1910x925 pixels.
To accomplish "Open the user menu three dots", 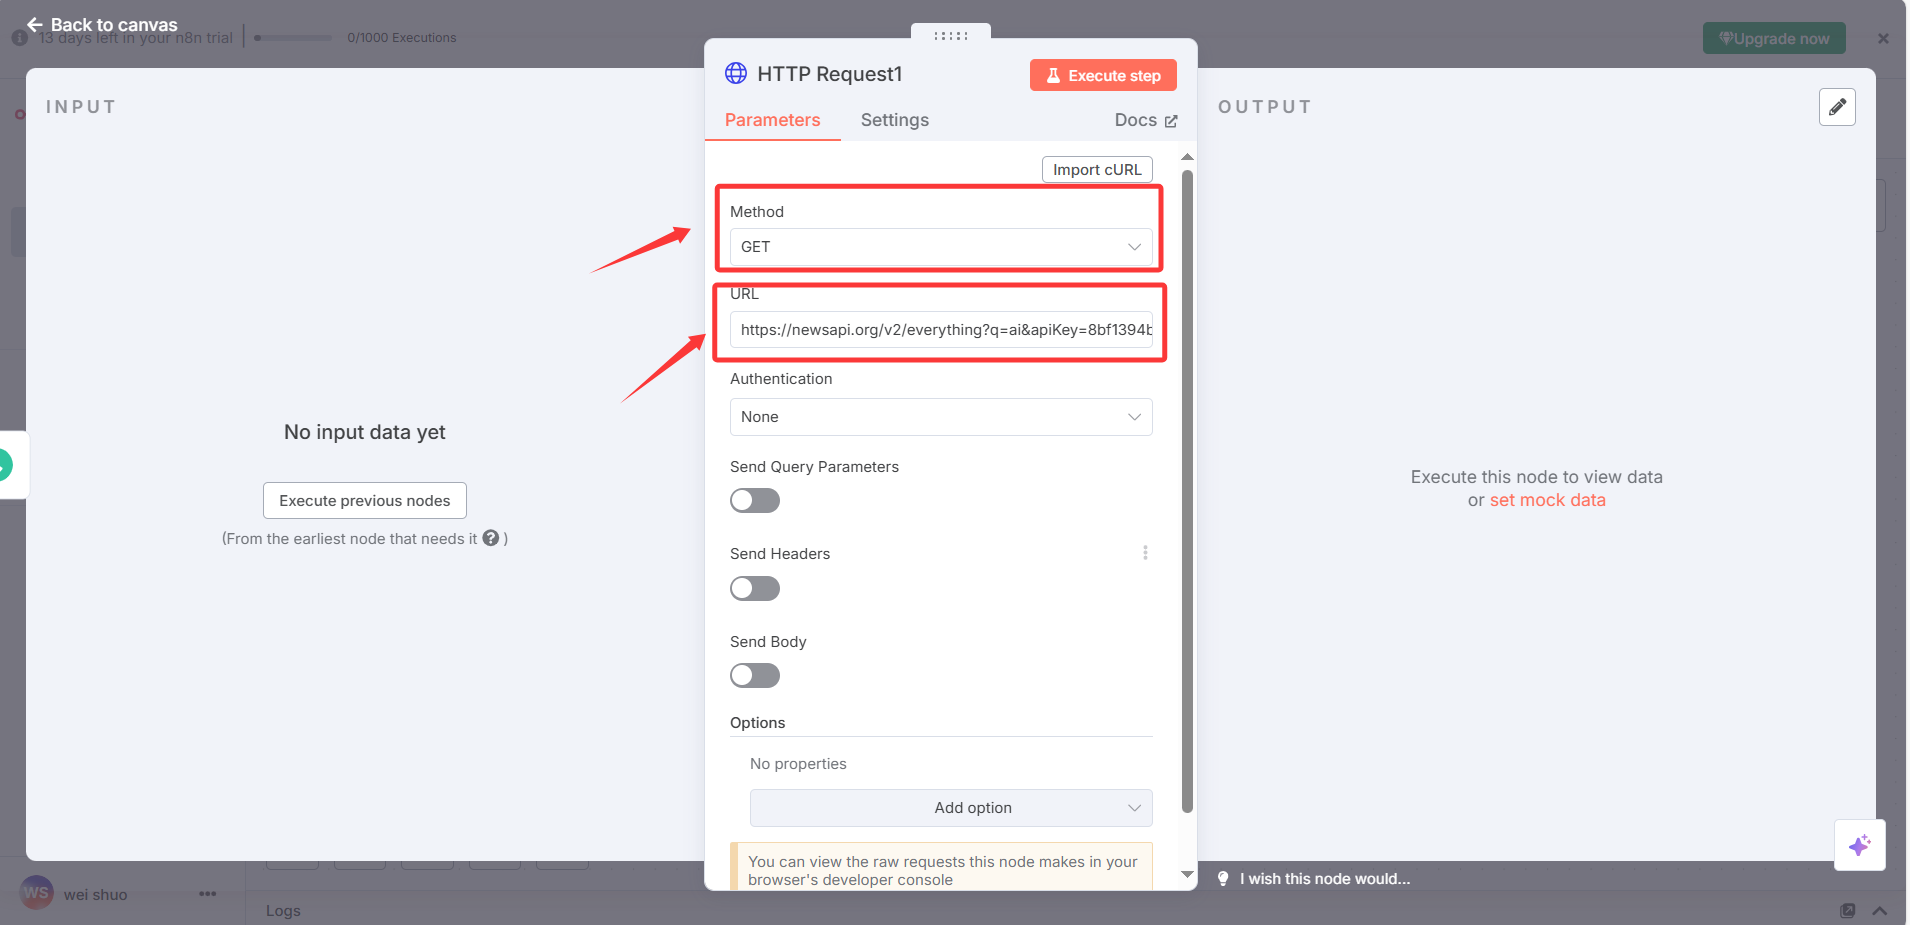I will [x=208, y=894].
